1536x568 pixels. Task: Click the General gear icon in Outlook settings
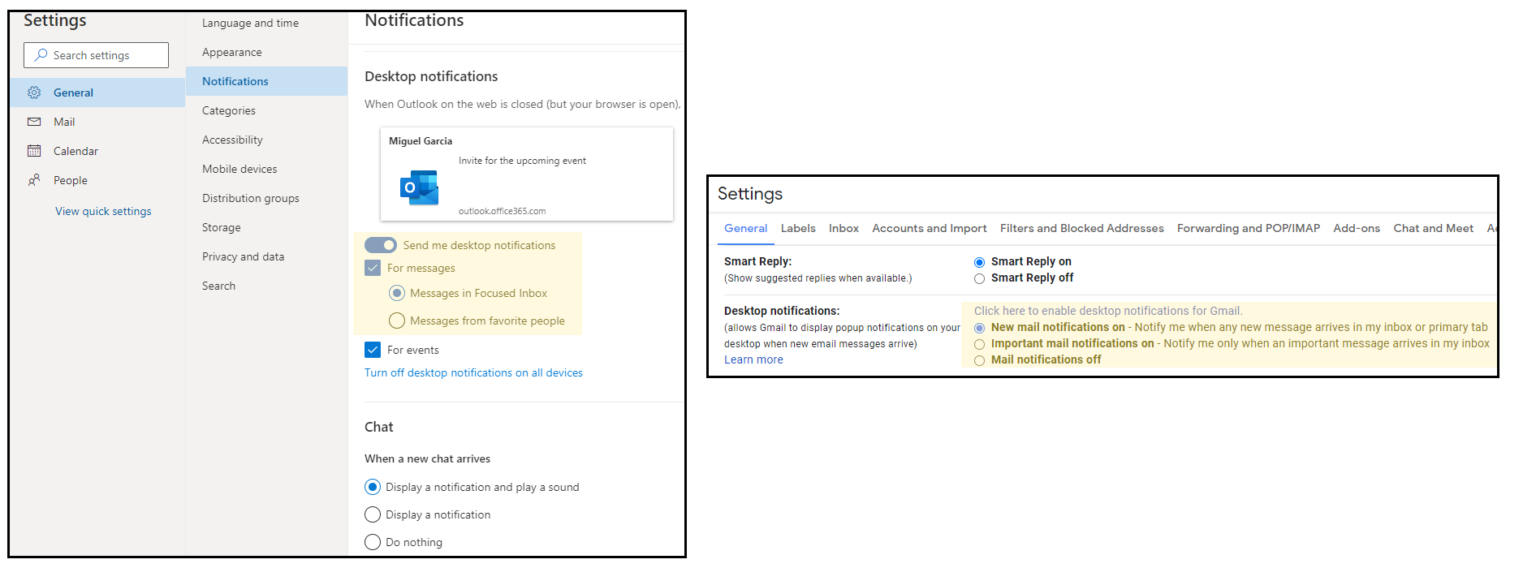[34, 92]
